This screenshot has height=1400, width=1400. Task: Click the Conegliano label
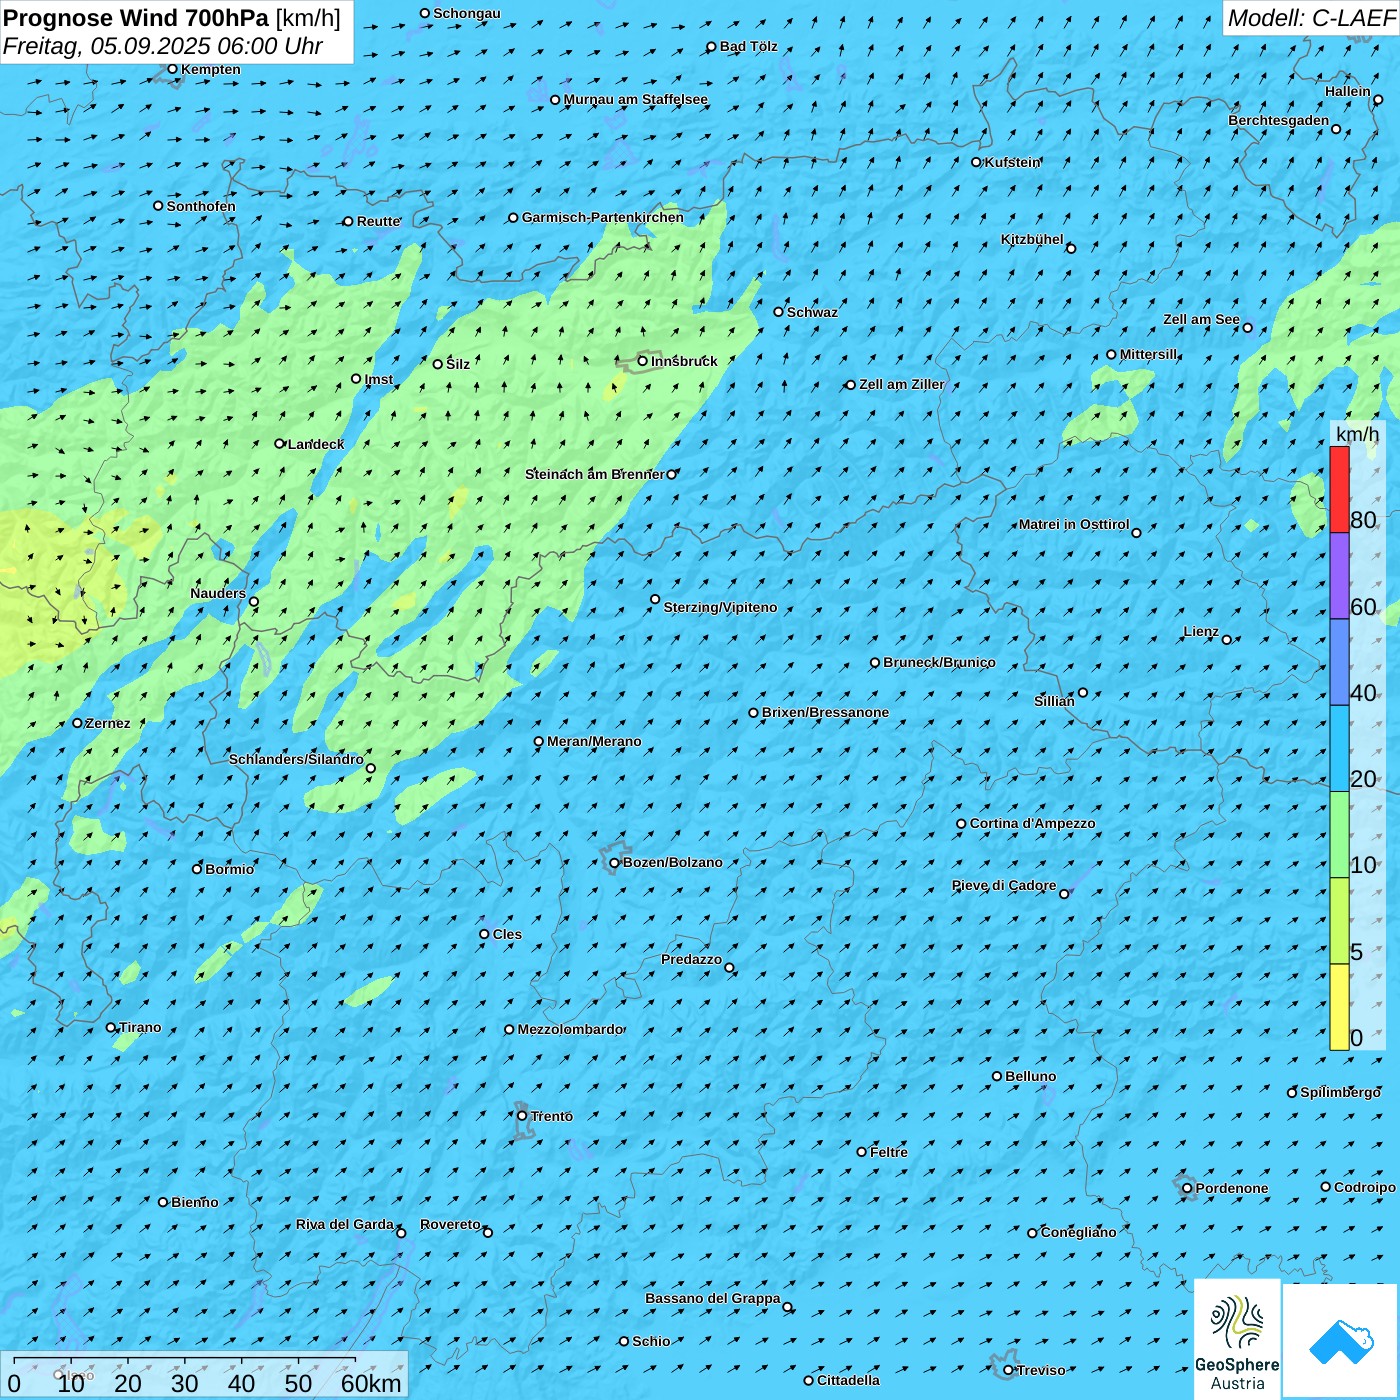(x=1078, y=1232)
